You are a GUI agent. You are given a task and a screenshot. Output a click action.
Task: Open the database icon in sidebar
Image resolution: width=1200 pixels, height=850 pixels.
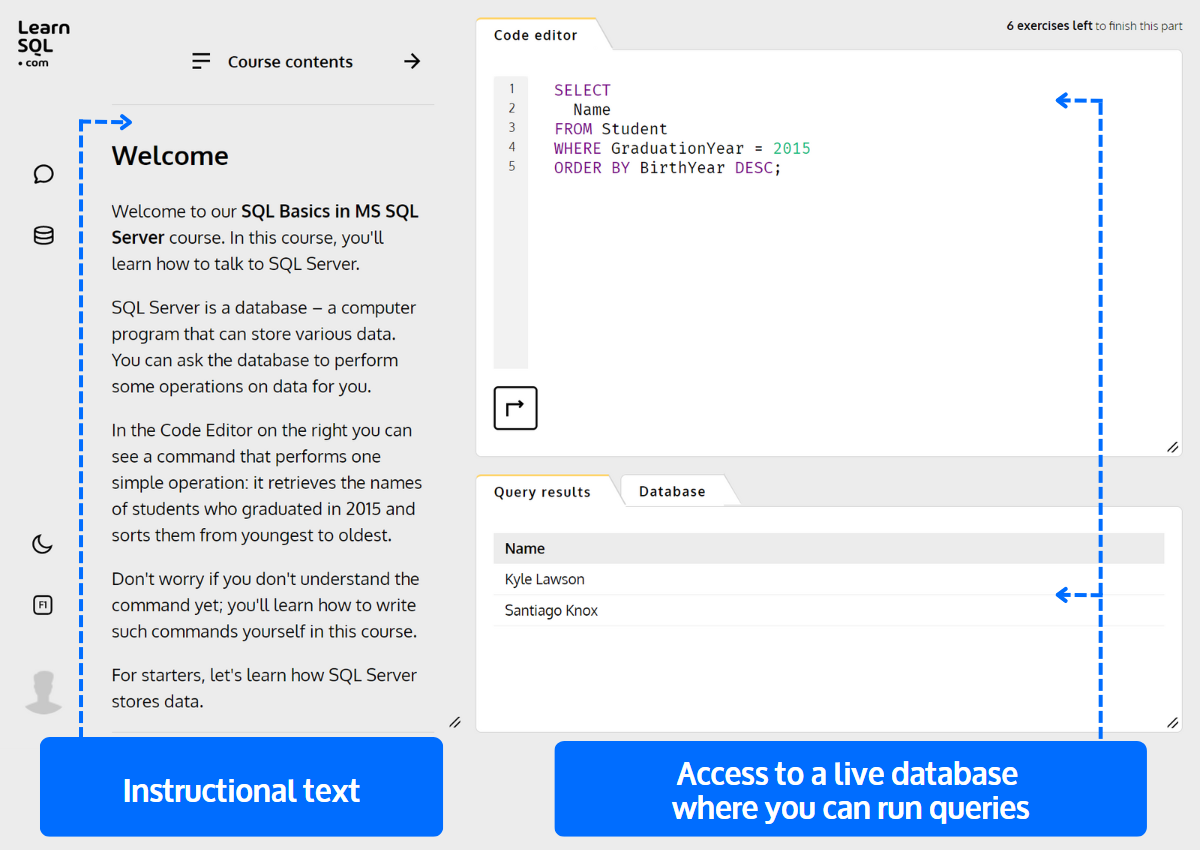(43, 236)
